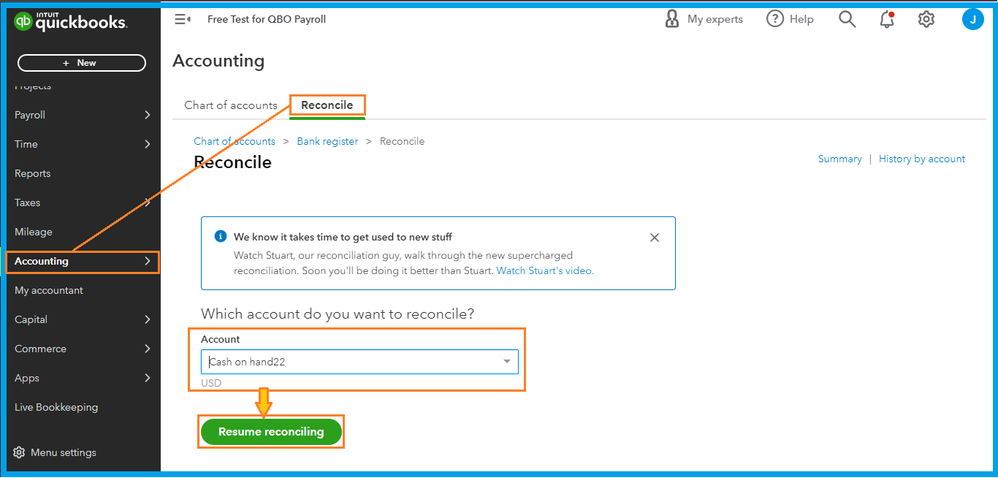Click the My experts label
This screenshot has width=998, height=478.
point(715,20)
